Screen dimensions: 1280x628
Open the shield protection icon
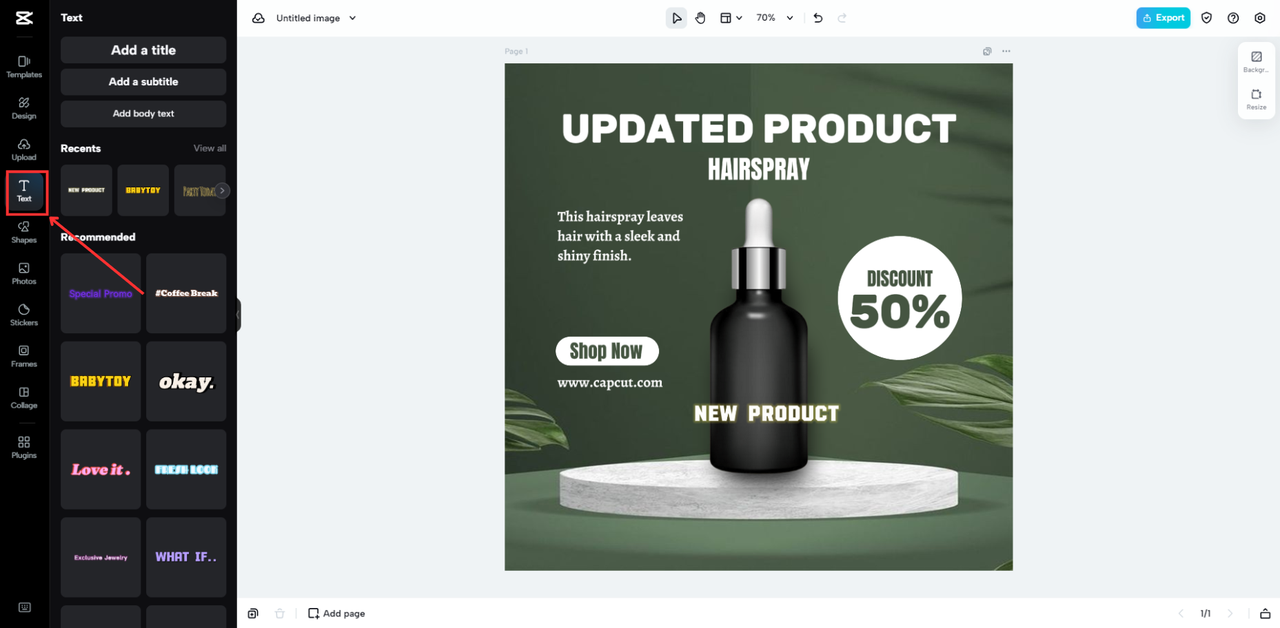coord(1207,18)
